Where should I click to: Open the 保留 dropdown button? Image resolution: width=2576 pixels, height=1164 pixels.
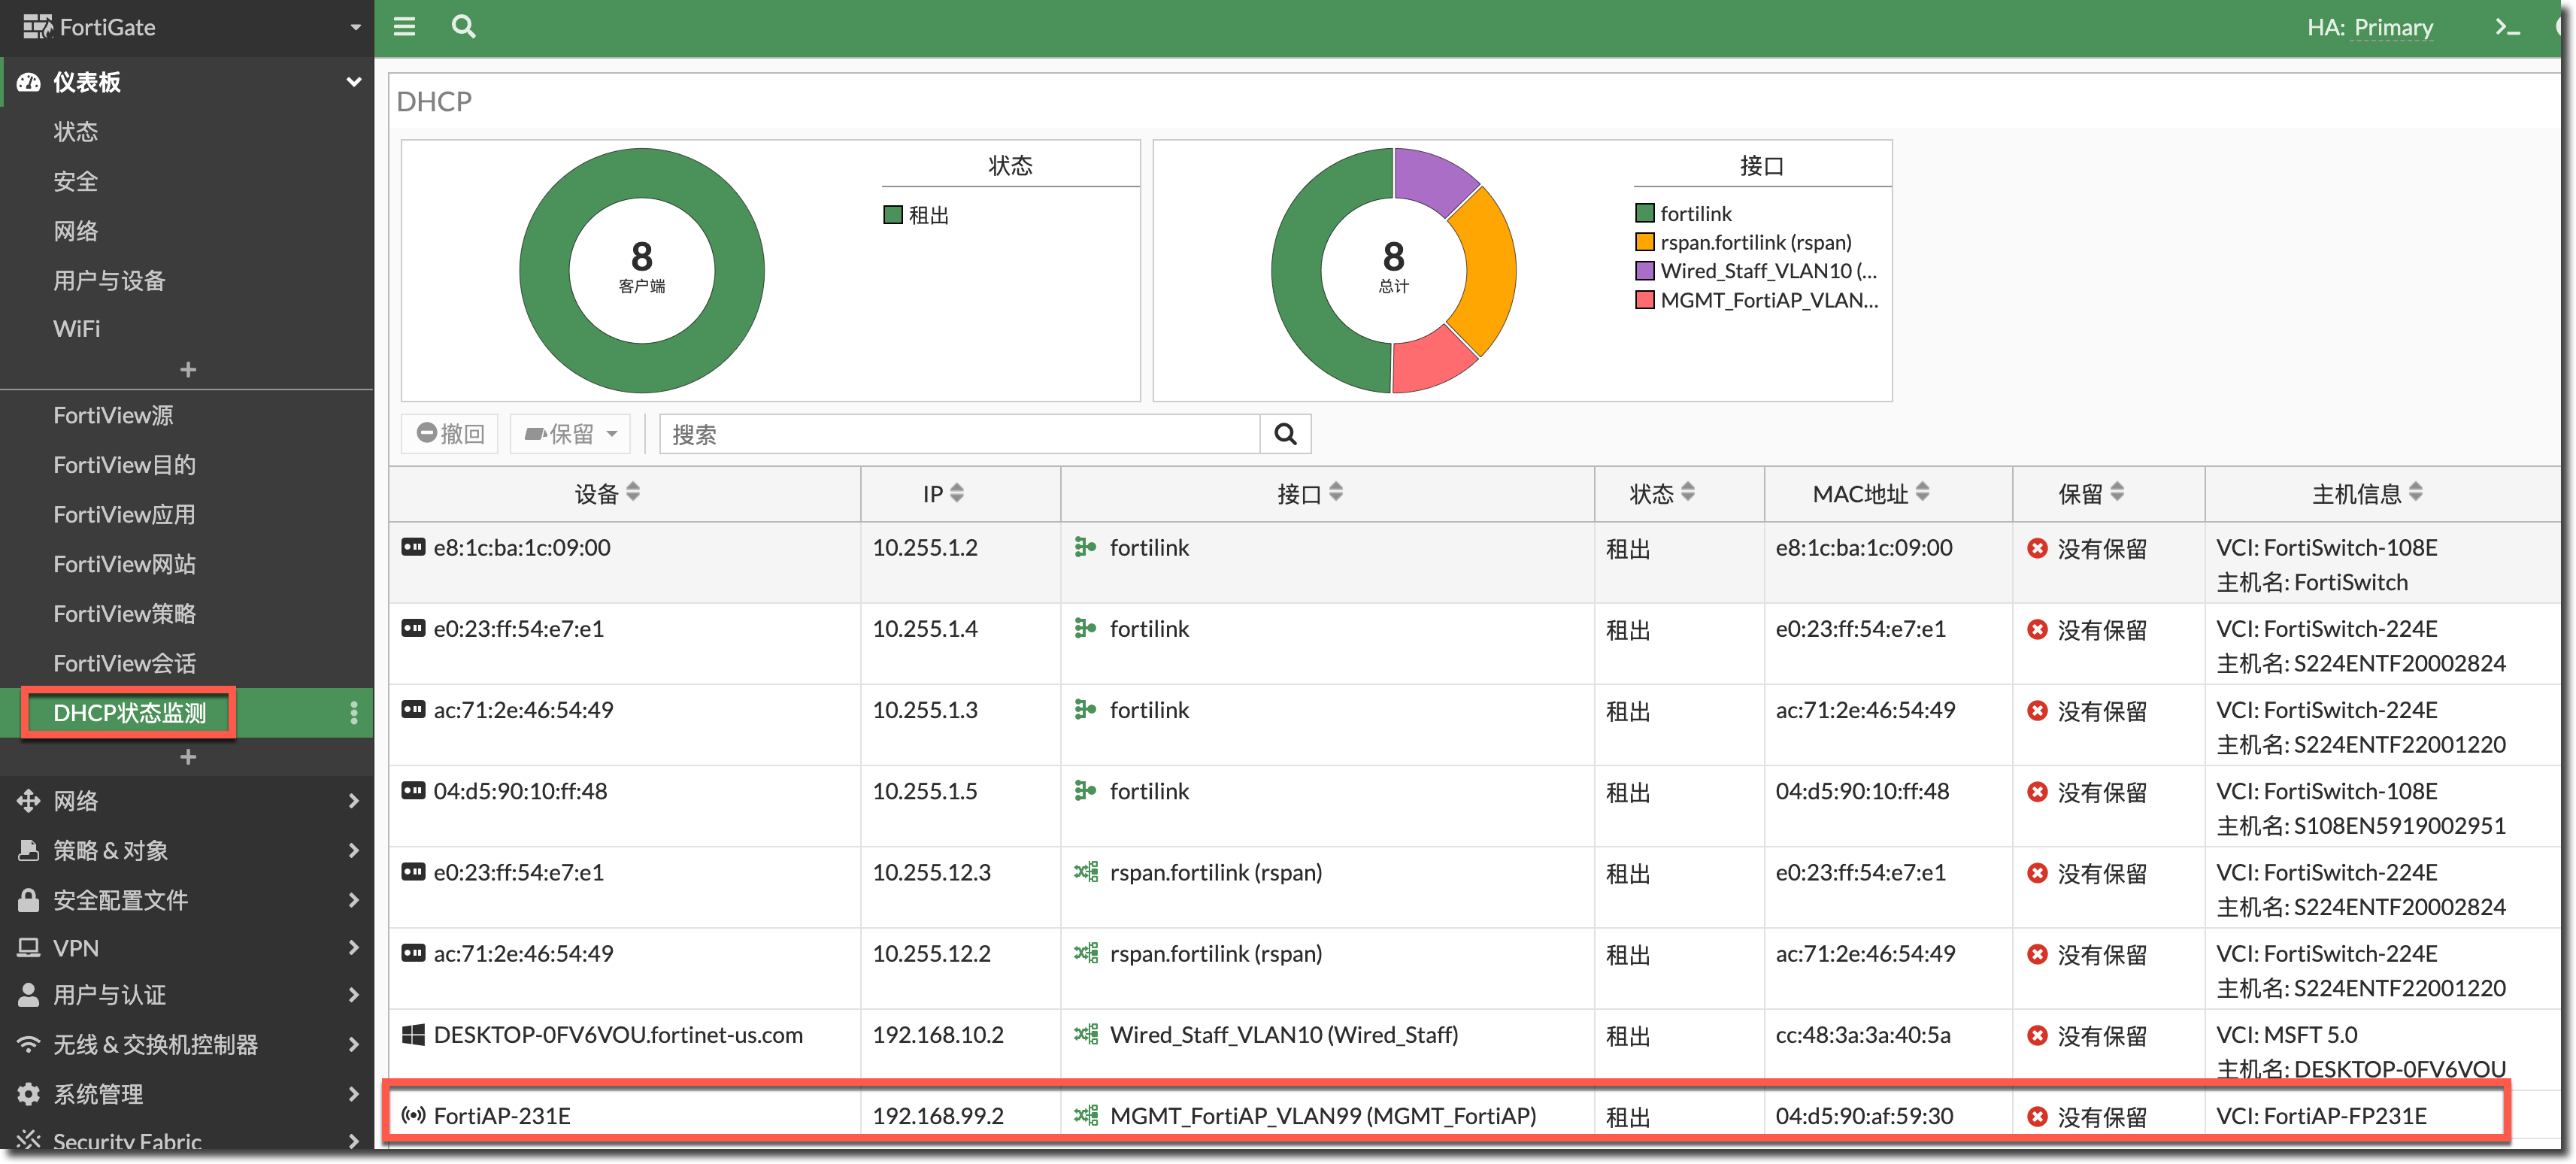click(571, 434)
